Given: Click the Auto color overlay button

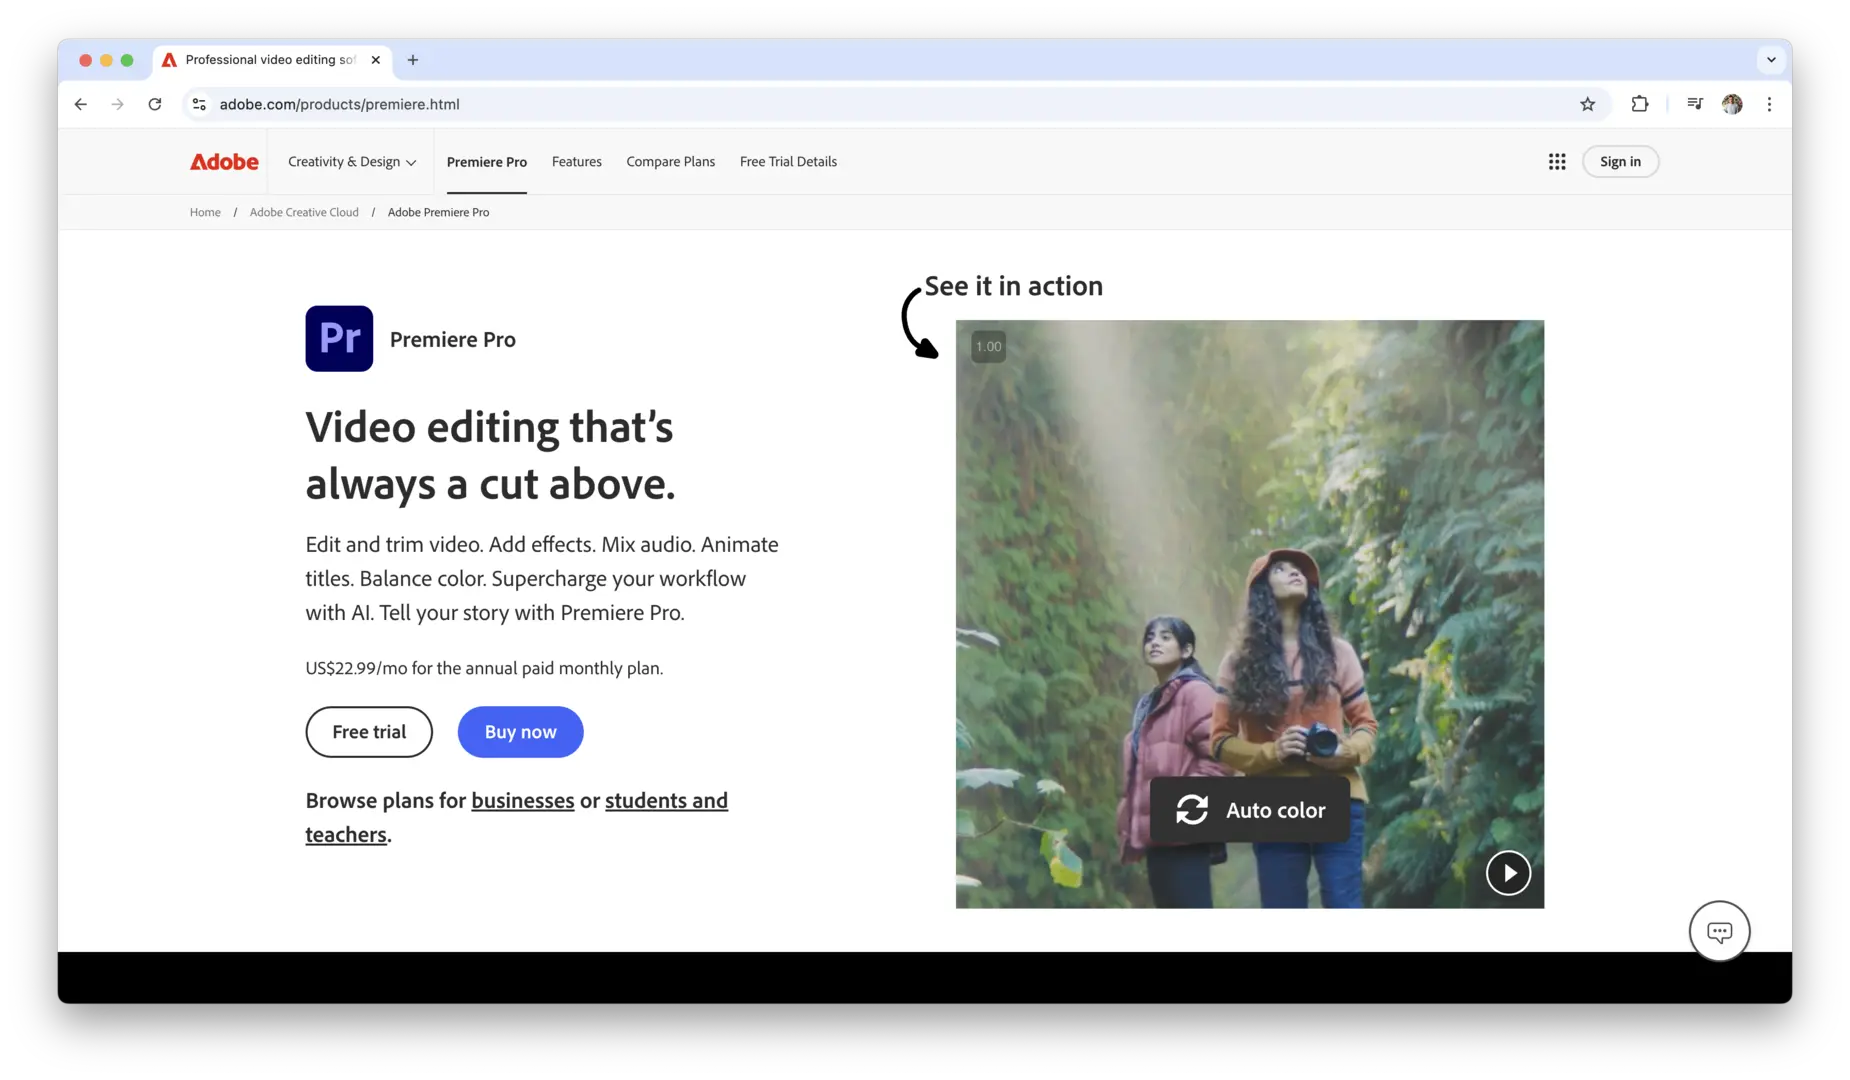Looking at the screenshot, I should point(1250,810).
